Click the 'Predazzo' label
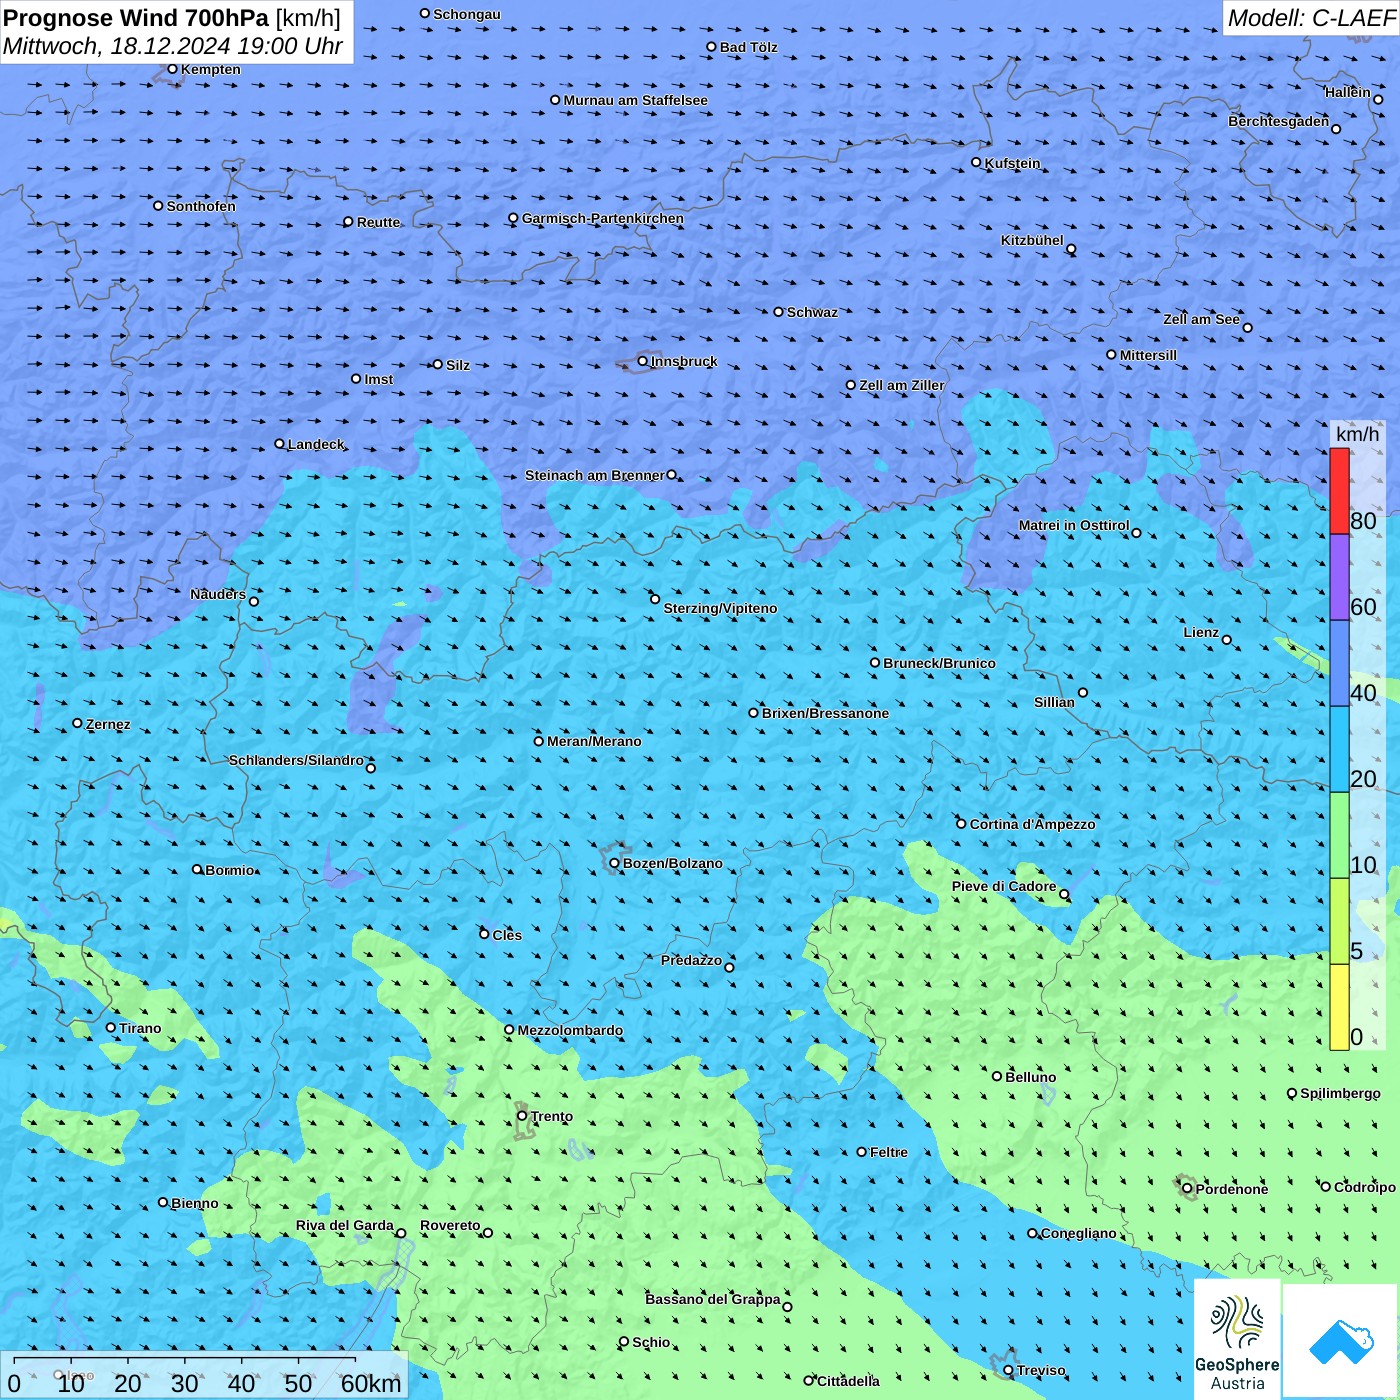 691,960
